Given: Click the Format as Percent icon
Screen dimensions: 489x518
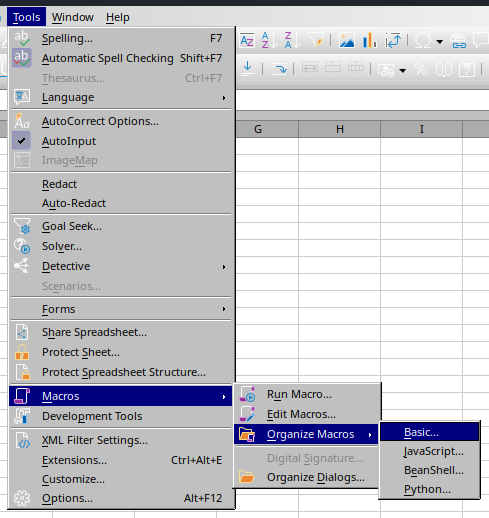Looking at the screenshot, I should pos(421,69).
